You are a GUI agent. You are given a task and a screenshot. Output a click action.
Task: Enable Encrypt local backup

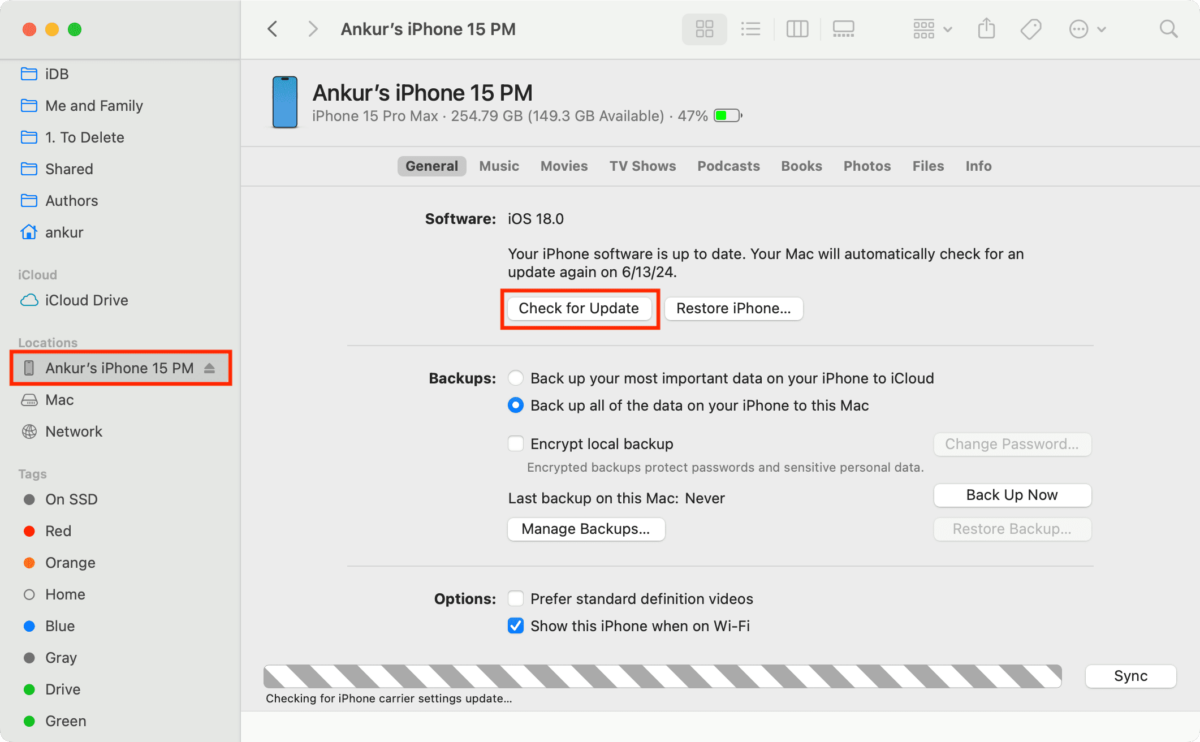pyautogui.click(x=516, y=444)
